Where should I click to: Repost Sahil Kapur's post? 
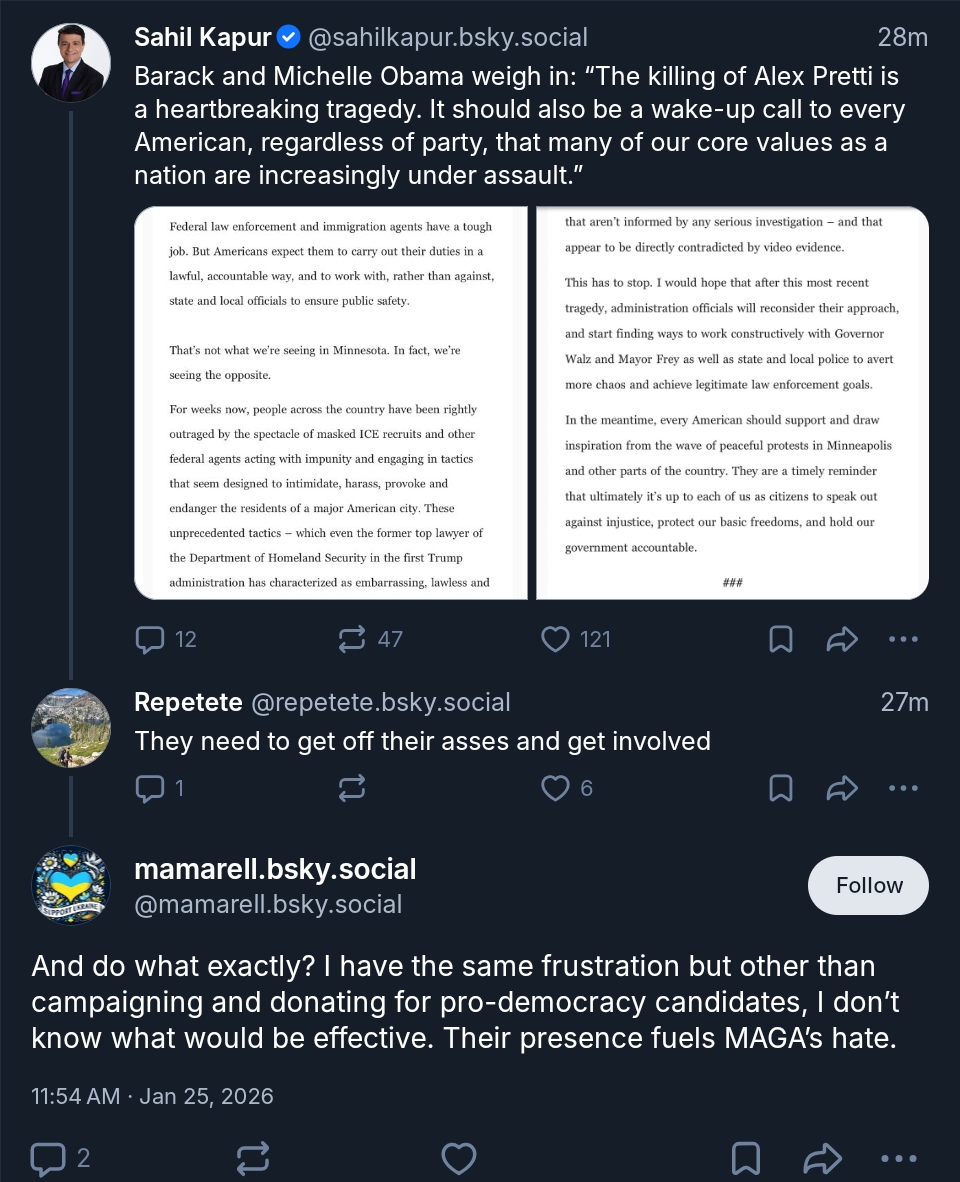pos(352,639)
